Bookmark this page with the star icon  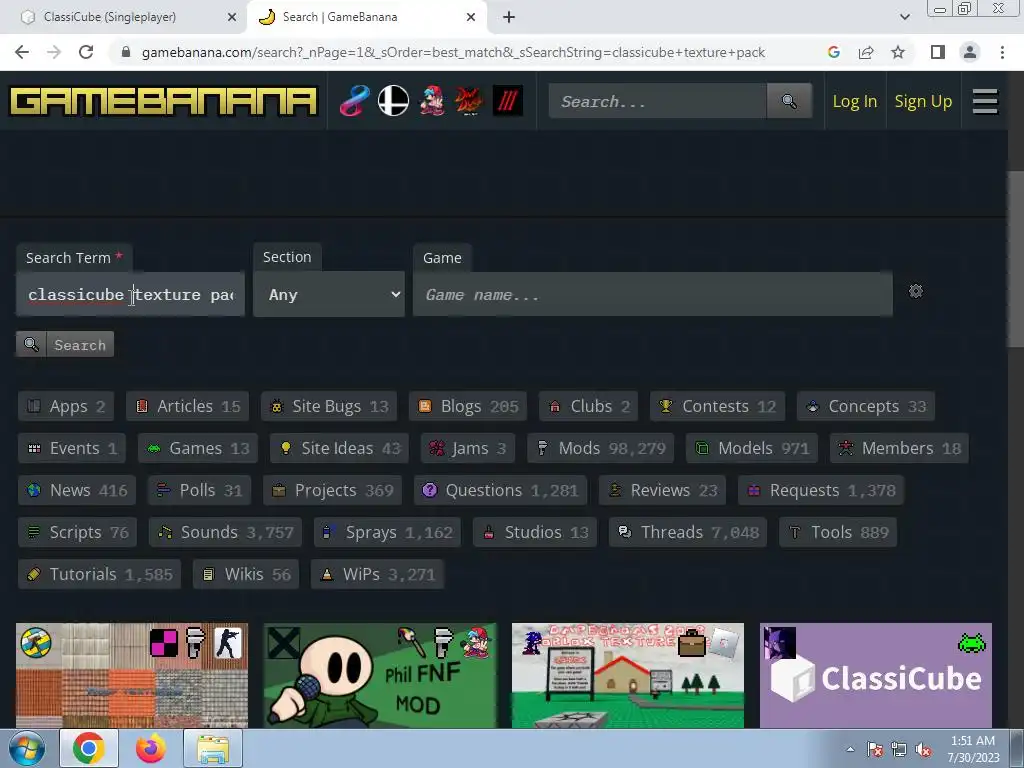pyautogui.click(x=898, y=52)
